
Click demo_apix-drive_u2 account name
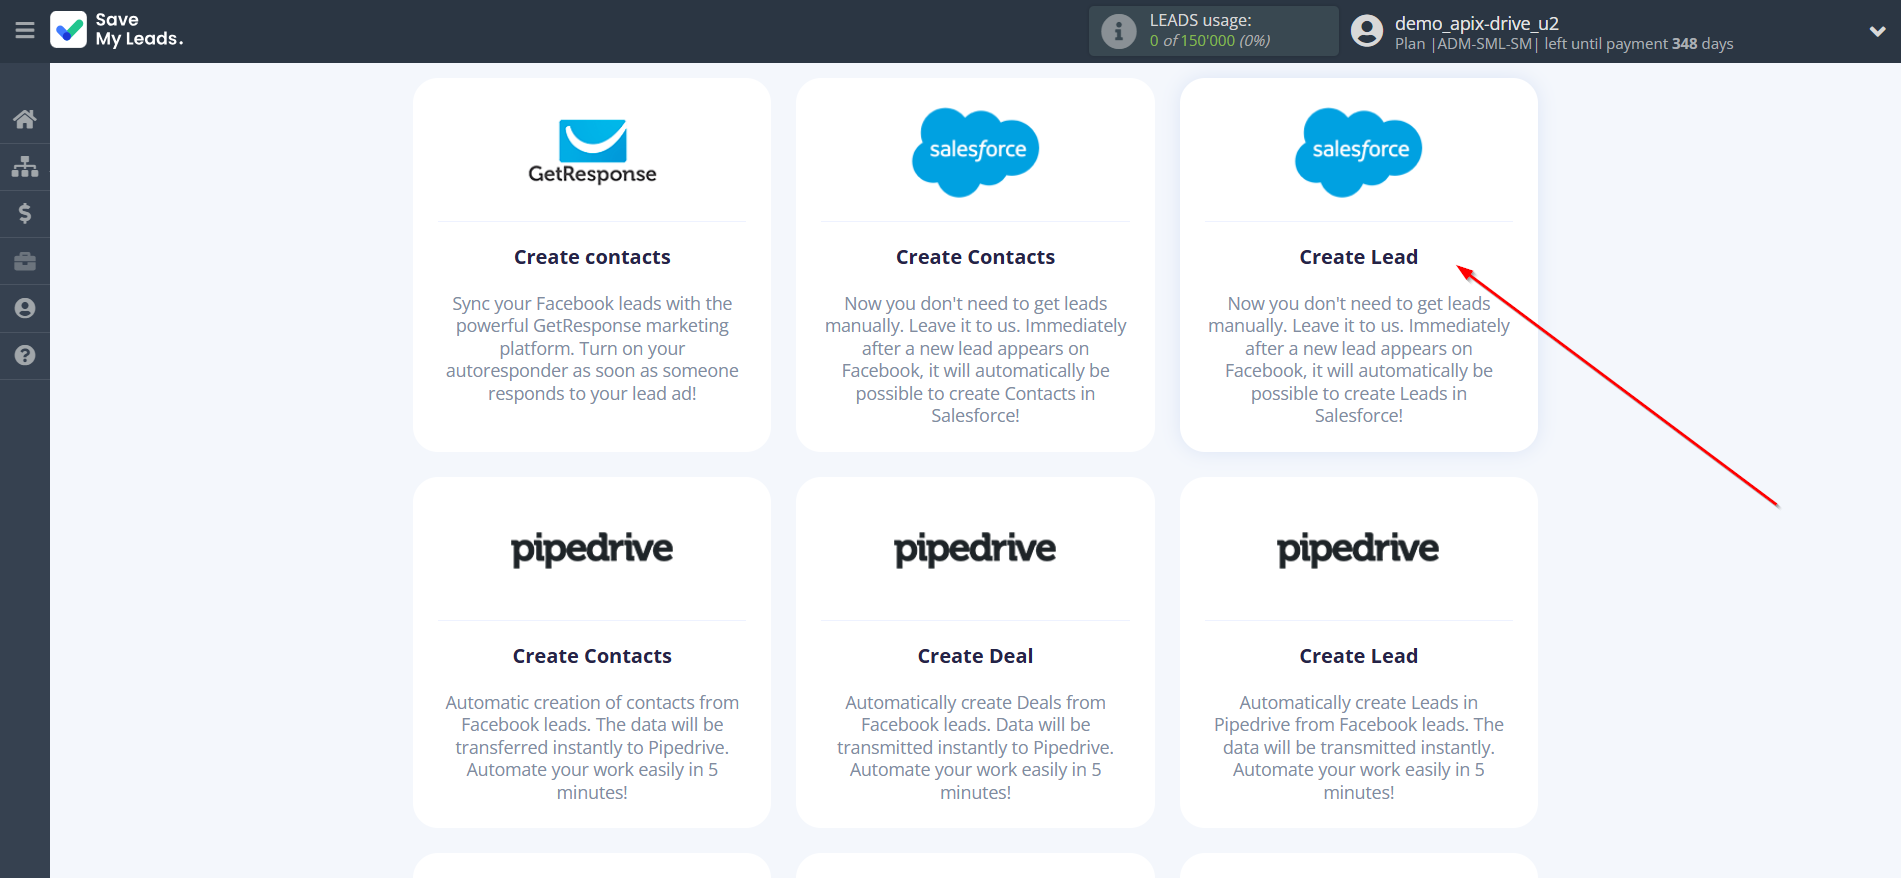(x=1476, y=23)
